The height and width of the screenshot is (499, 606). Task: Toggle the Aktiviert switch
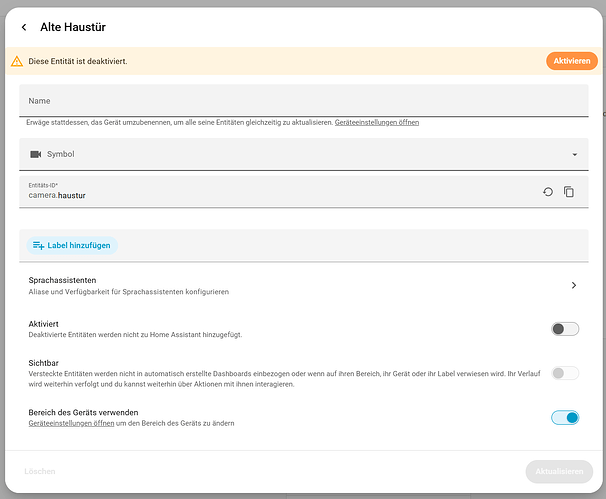[565, 329]
